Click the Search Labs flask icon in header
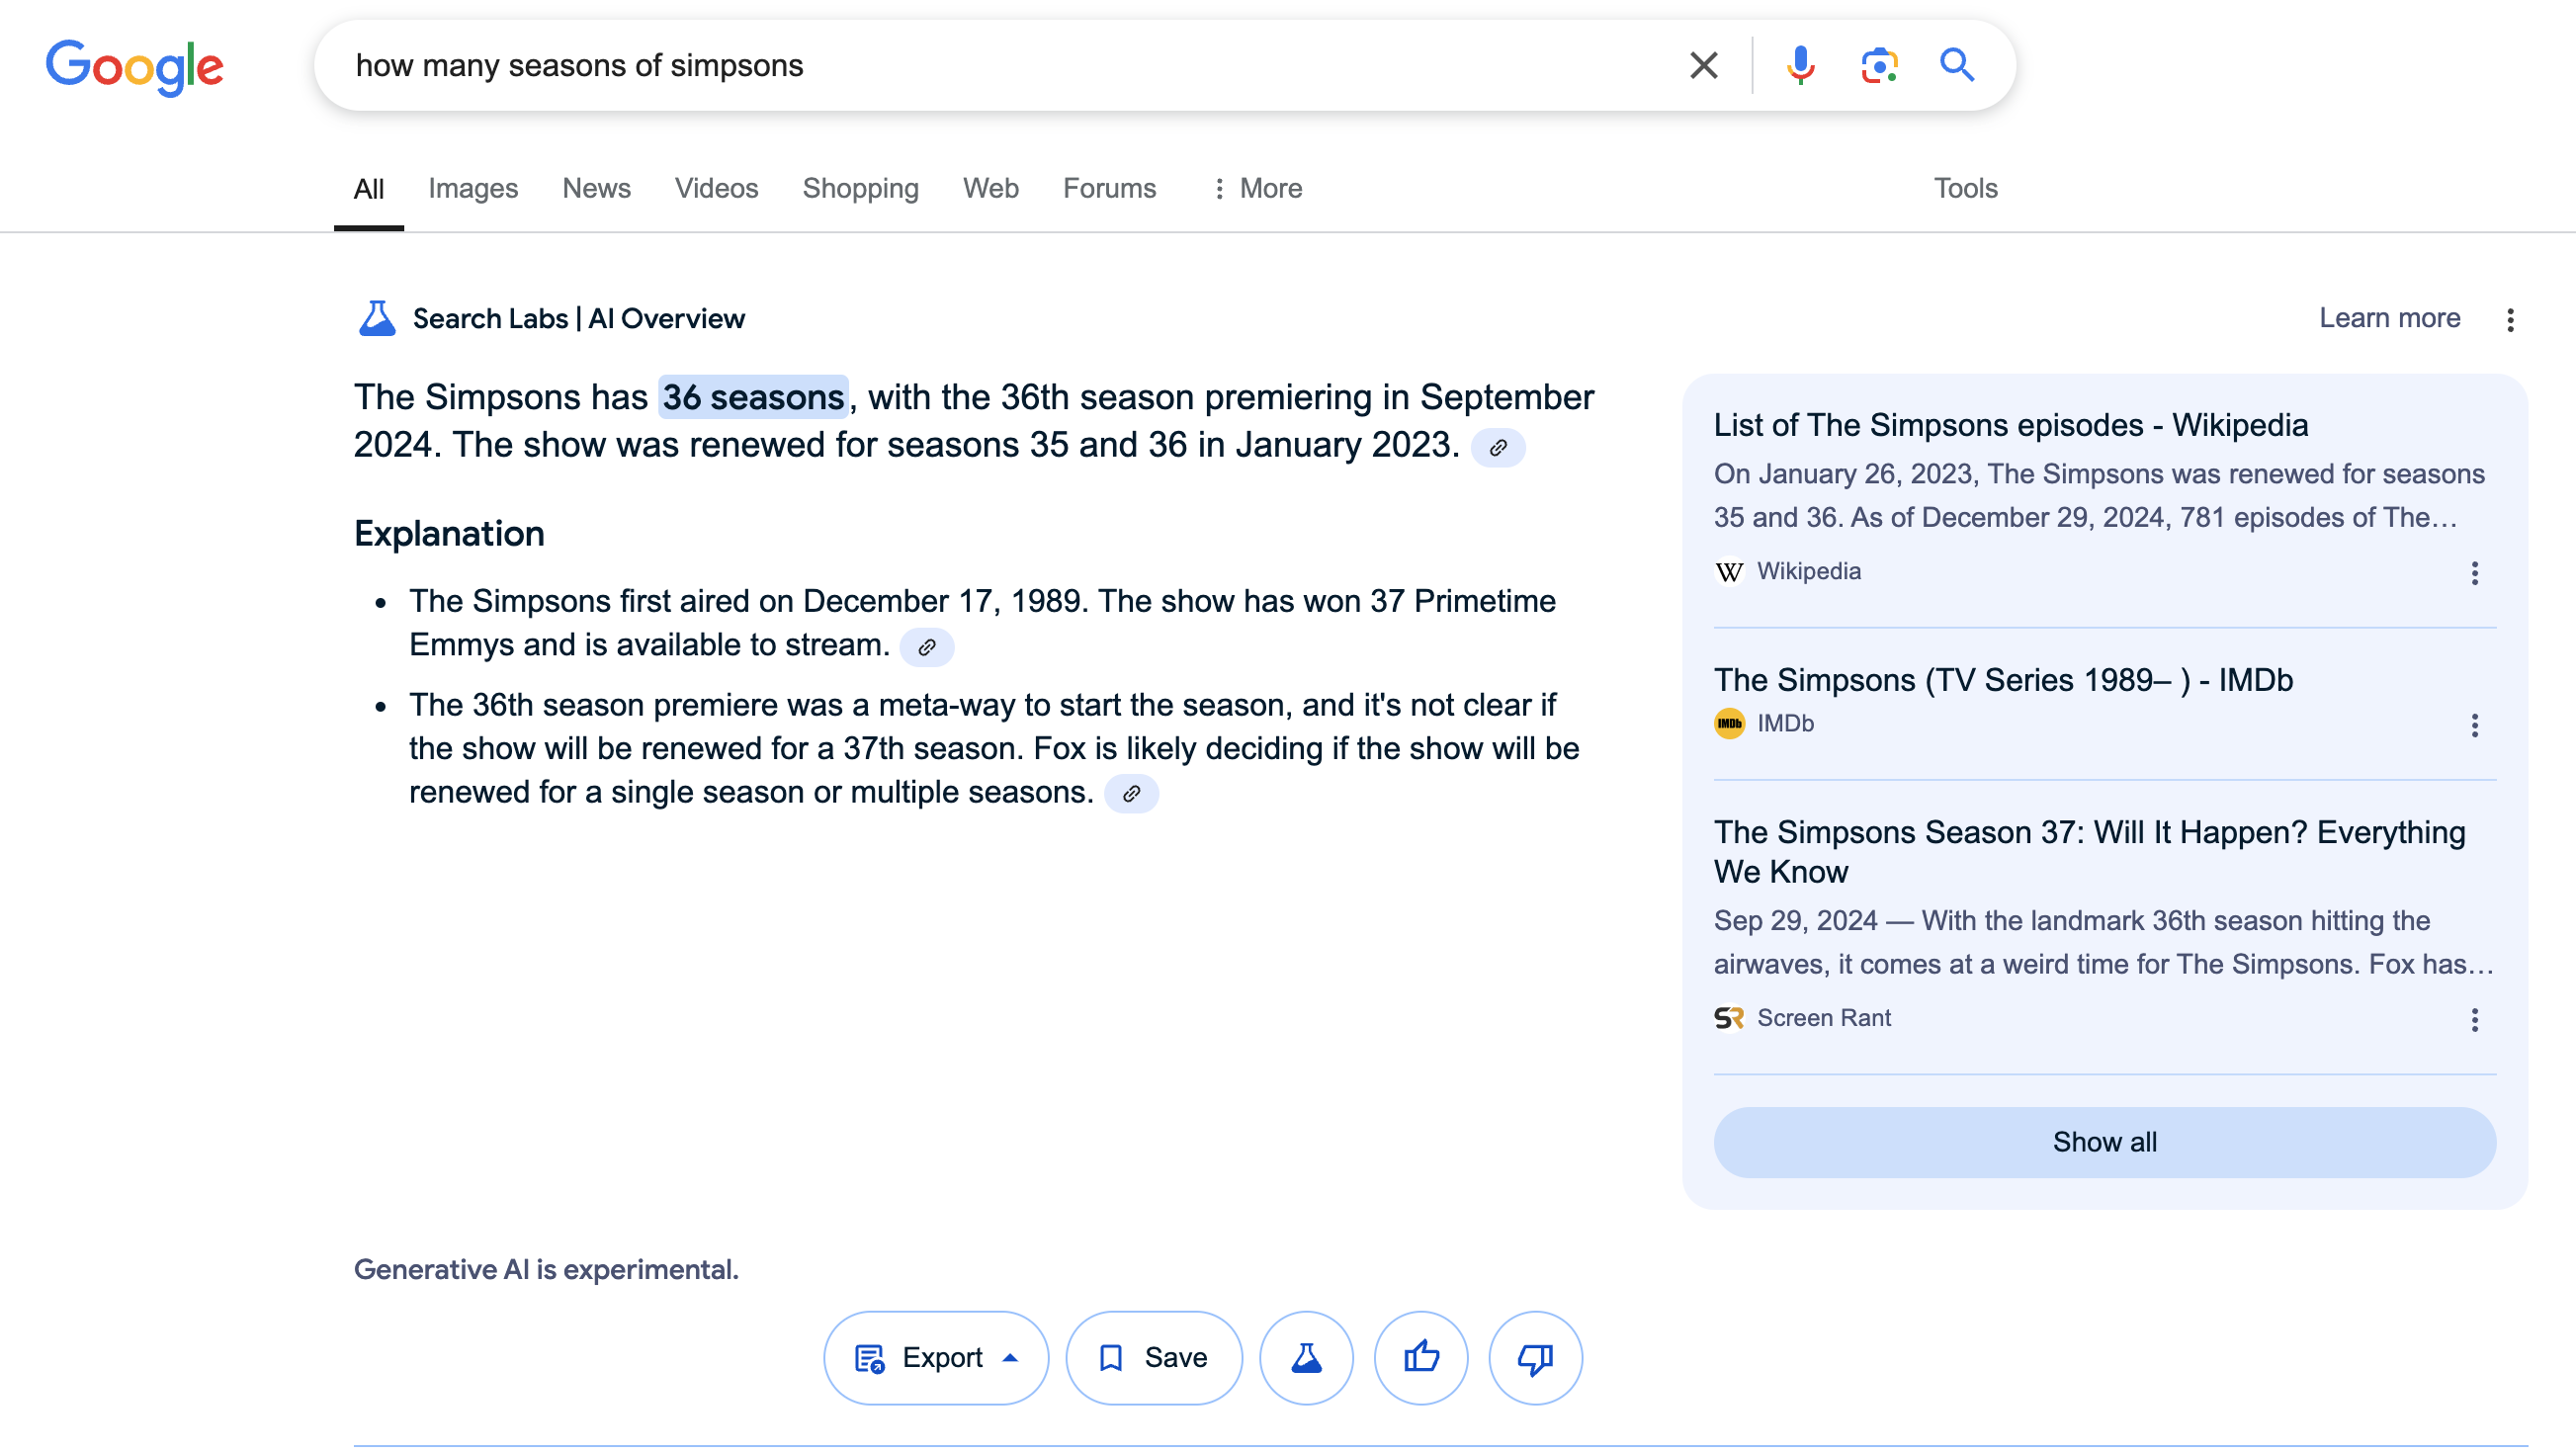 coord(377,318)
